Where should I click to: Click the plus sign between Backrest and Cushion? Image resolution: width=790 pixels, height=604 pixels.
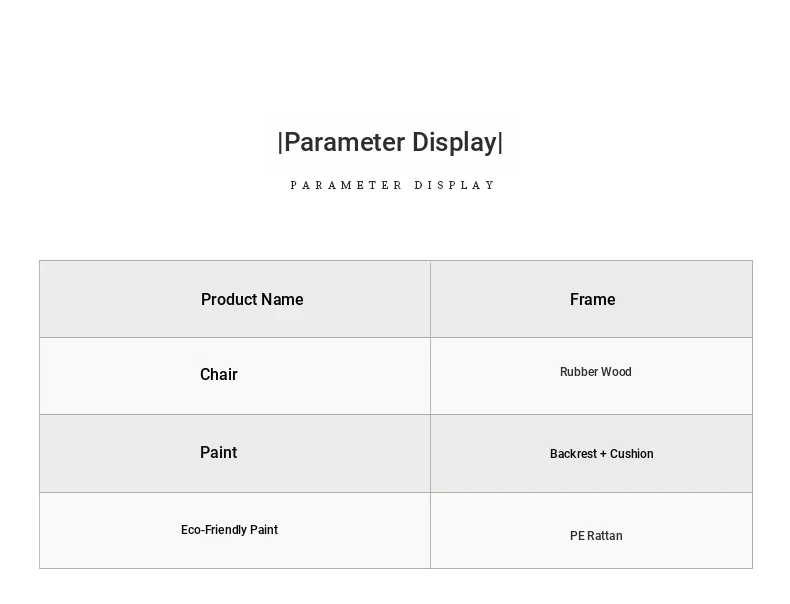click(603, 454)
